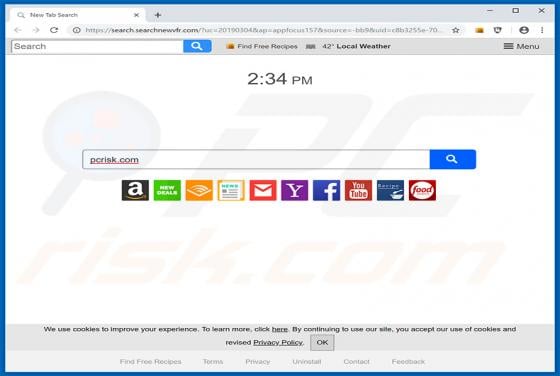Open a new browser tab
This screenshot has width=560, height=376.
(x=158, y=15)
